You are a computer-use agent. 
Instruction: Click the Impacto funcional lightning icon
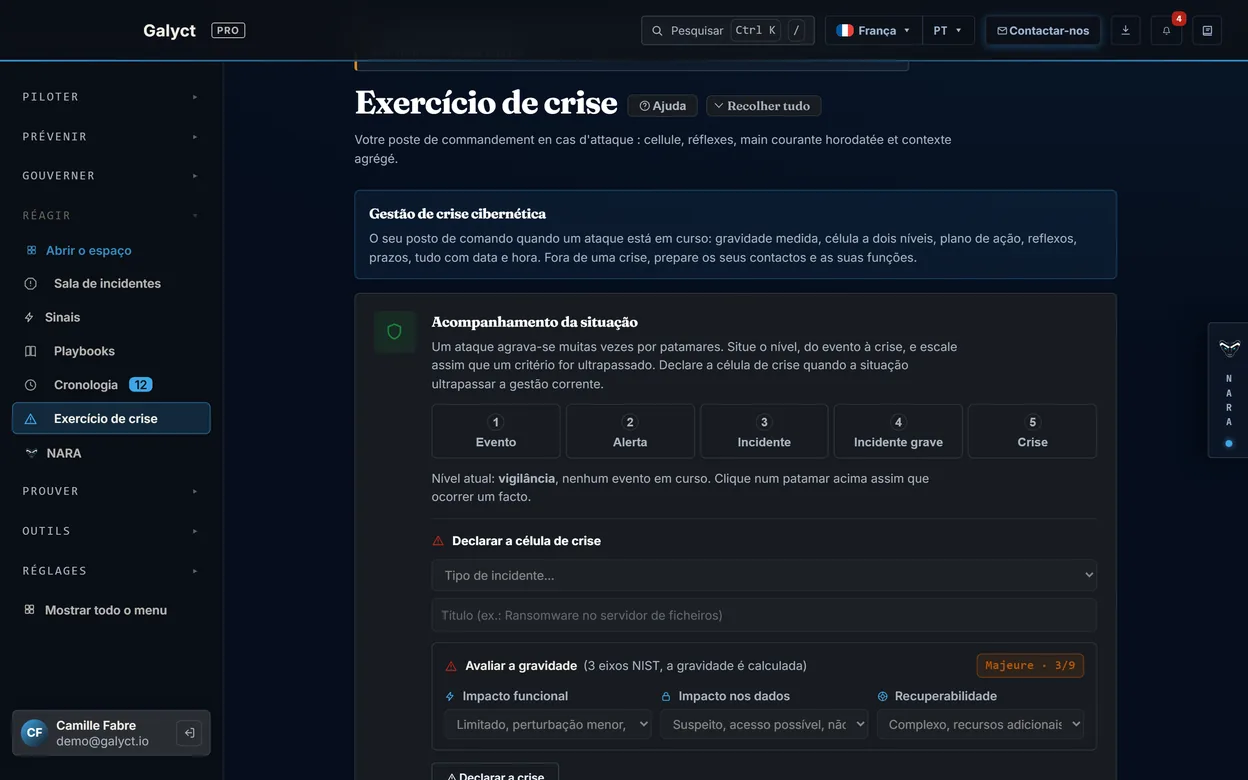[450, 696]
